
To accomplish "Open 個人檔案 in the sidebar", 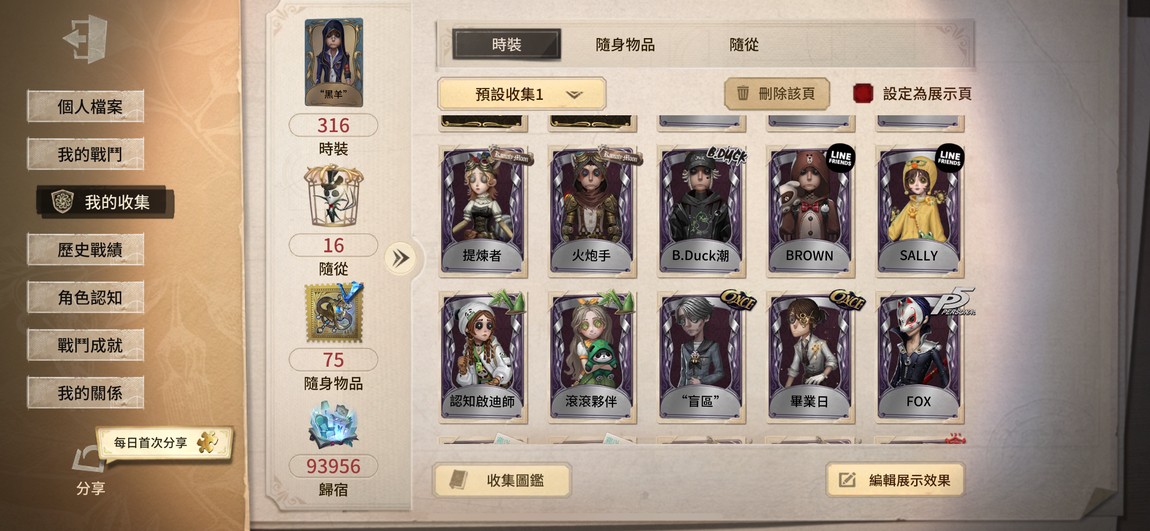I will (86, 106).
